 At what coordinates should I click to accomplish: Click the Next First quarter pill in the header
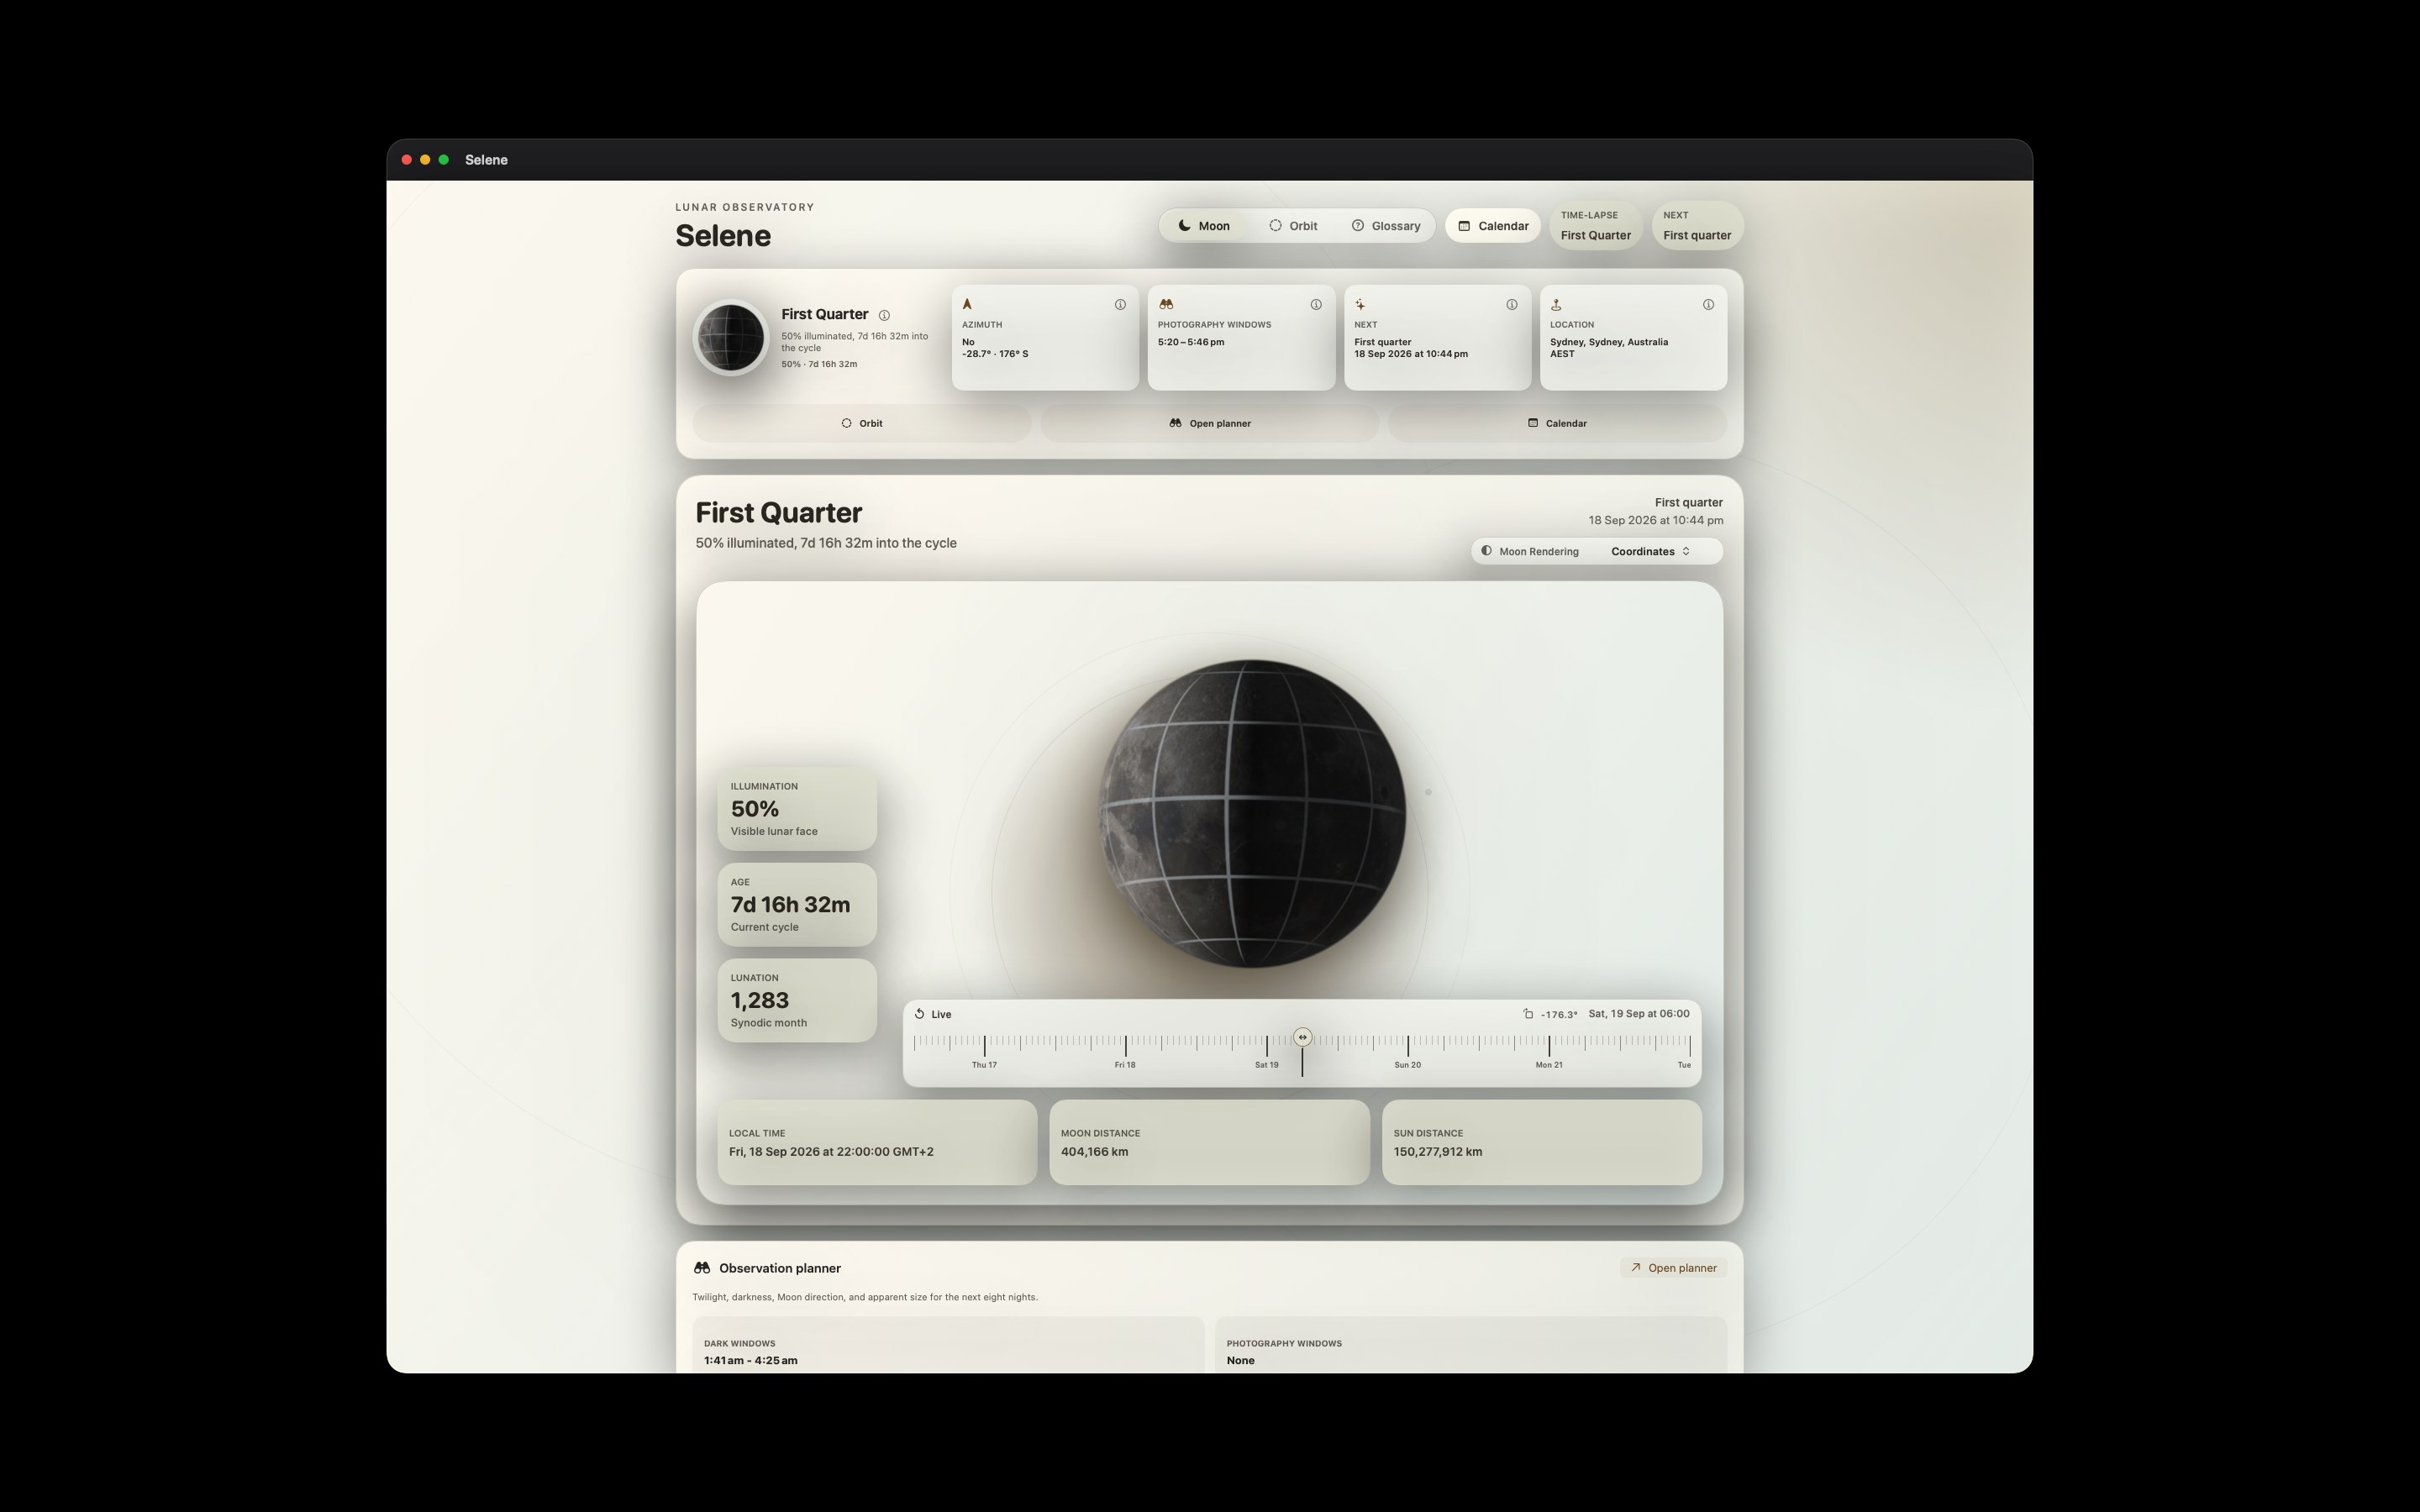(x=1697, y=226)
